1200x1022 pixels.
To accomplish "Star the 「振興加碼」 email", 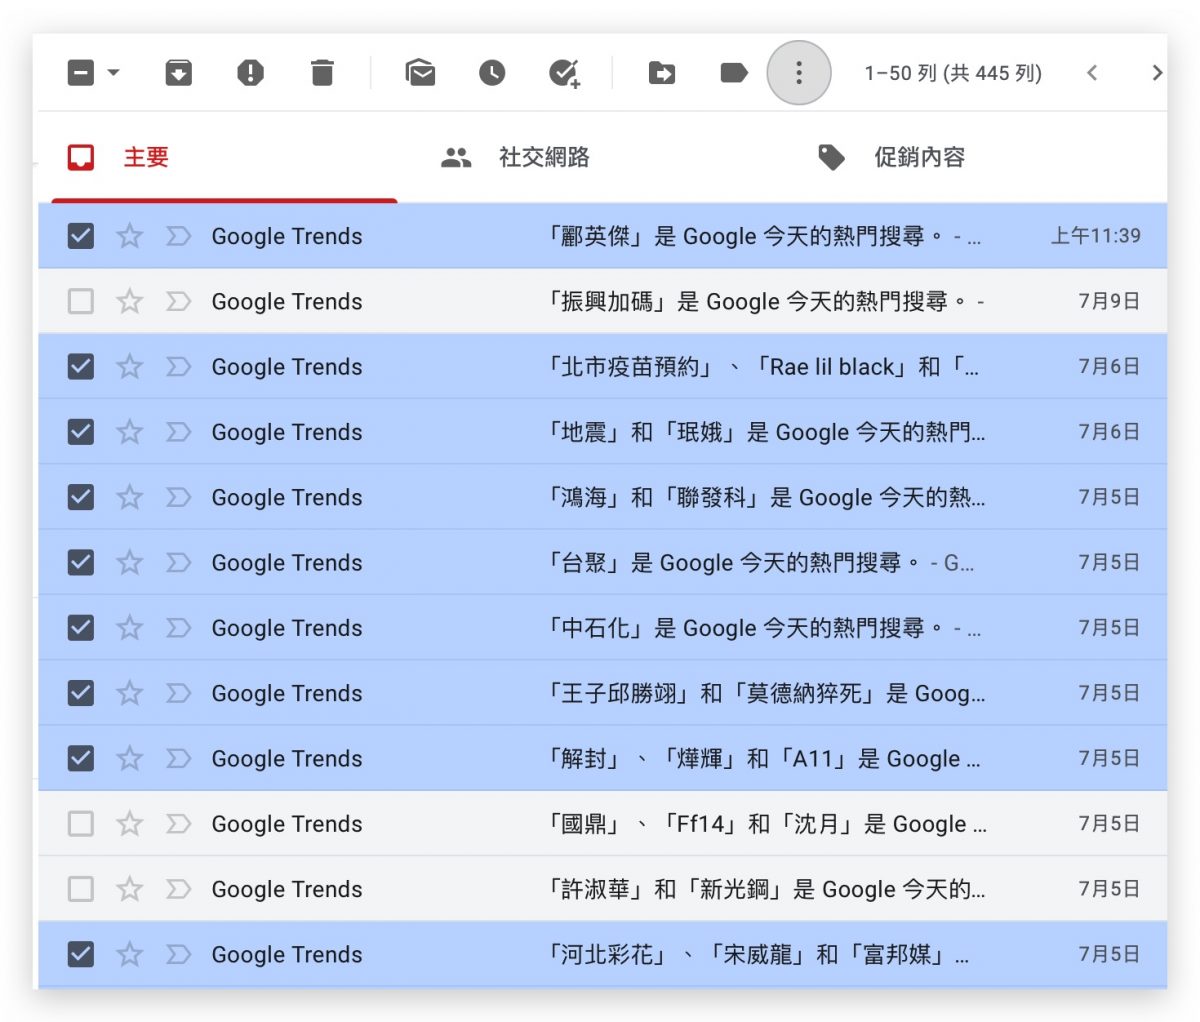I will [130, 301].
